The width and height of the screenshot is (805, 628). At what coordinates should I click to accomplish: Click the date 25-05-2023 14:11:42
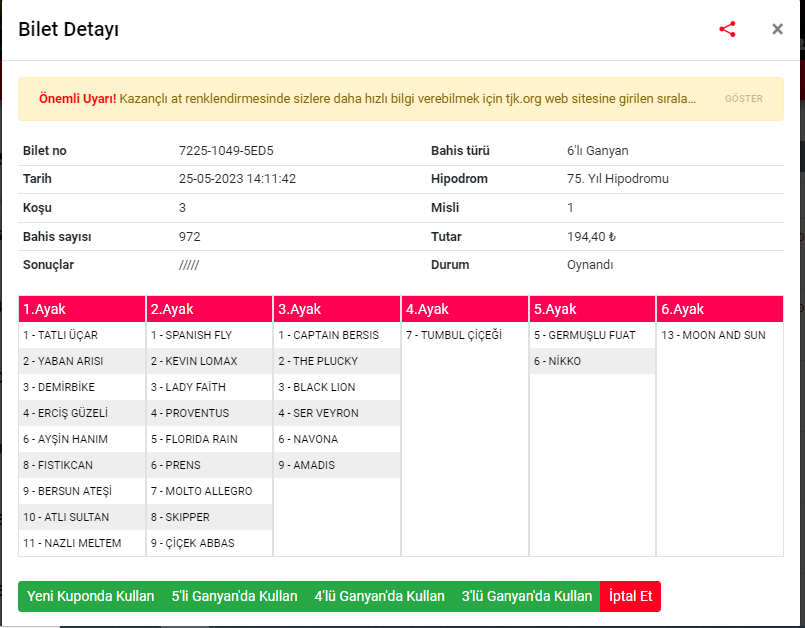tap(237, 179)
